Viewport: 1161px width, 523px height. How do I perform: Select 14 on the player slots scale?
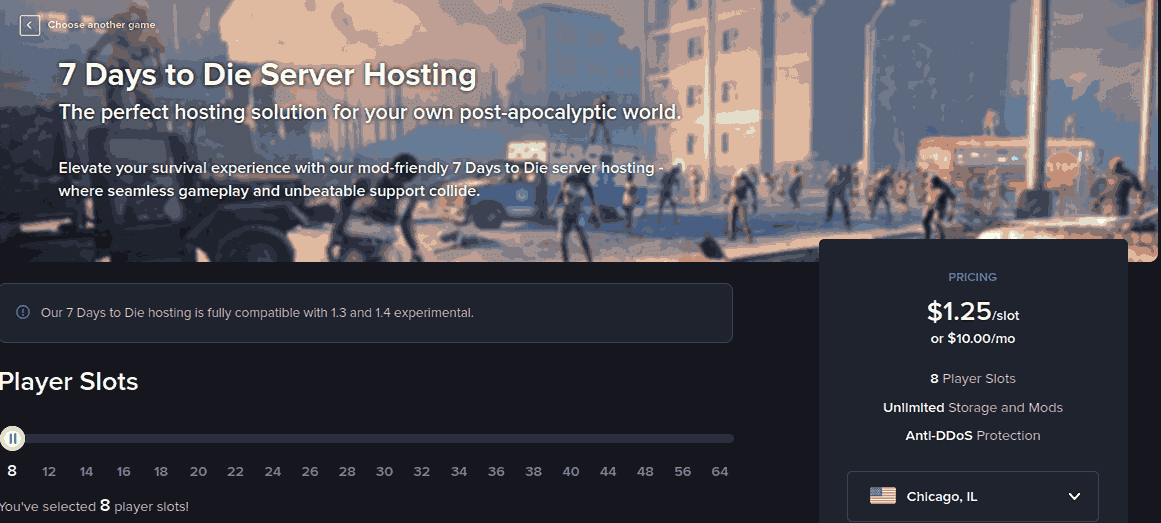87,471
